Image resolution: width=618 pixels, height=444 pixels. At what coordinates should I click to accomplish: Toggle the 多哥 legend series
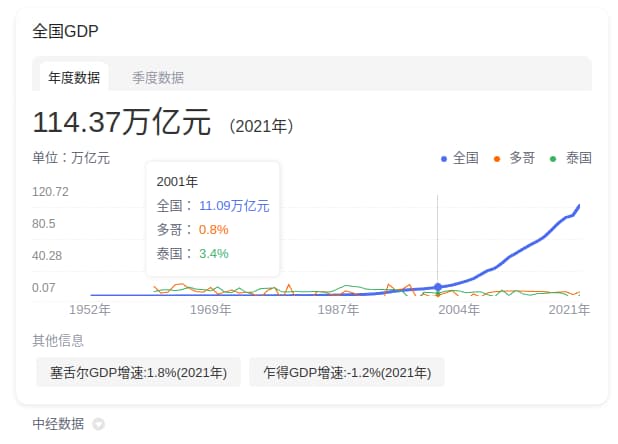click(x=515, y=158)
